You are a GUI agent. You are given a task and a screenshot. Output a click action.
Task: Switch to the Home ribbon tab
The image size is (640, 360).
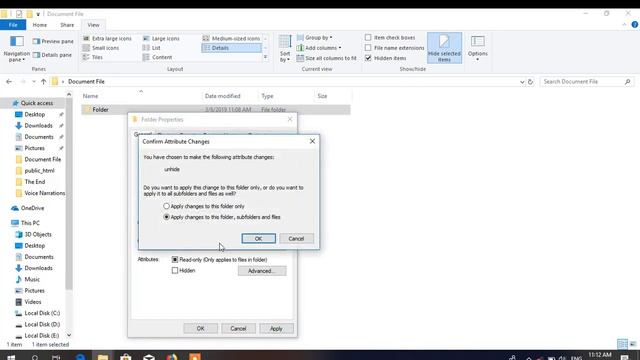(x=40, y=25)
